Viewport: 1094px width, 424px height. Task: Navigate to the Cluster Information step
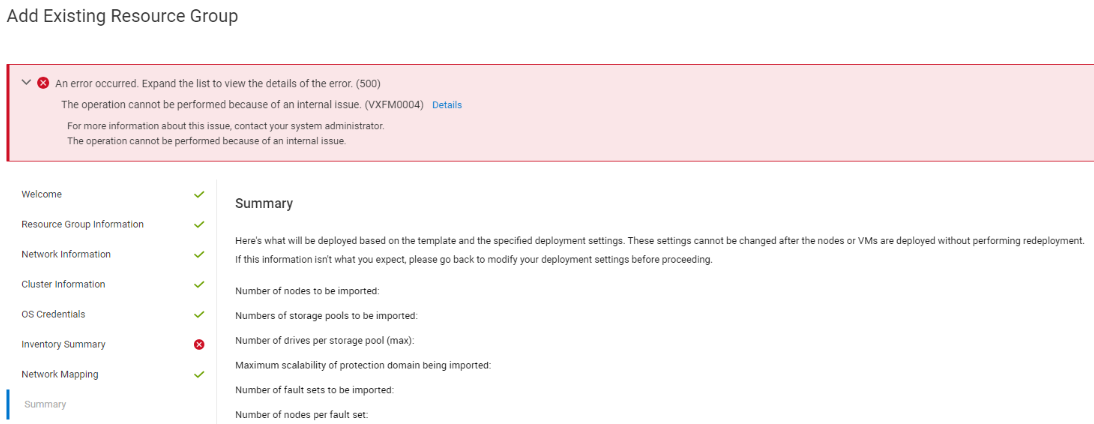tap(63, 284)
